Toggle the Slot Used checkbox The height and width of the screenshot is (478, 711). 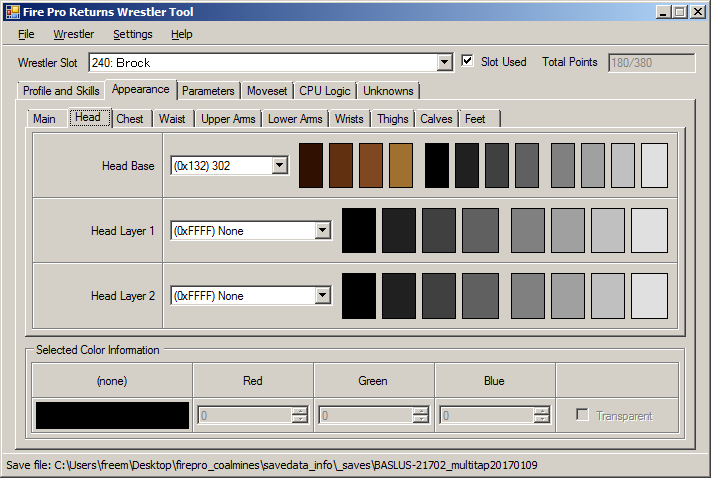(x=468, y=62)
